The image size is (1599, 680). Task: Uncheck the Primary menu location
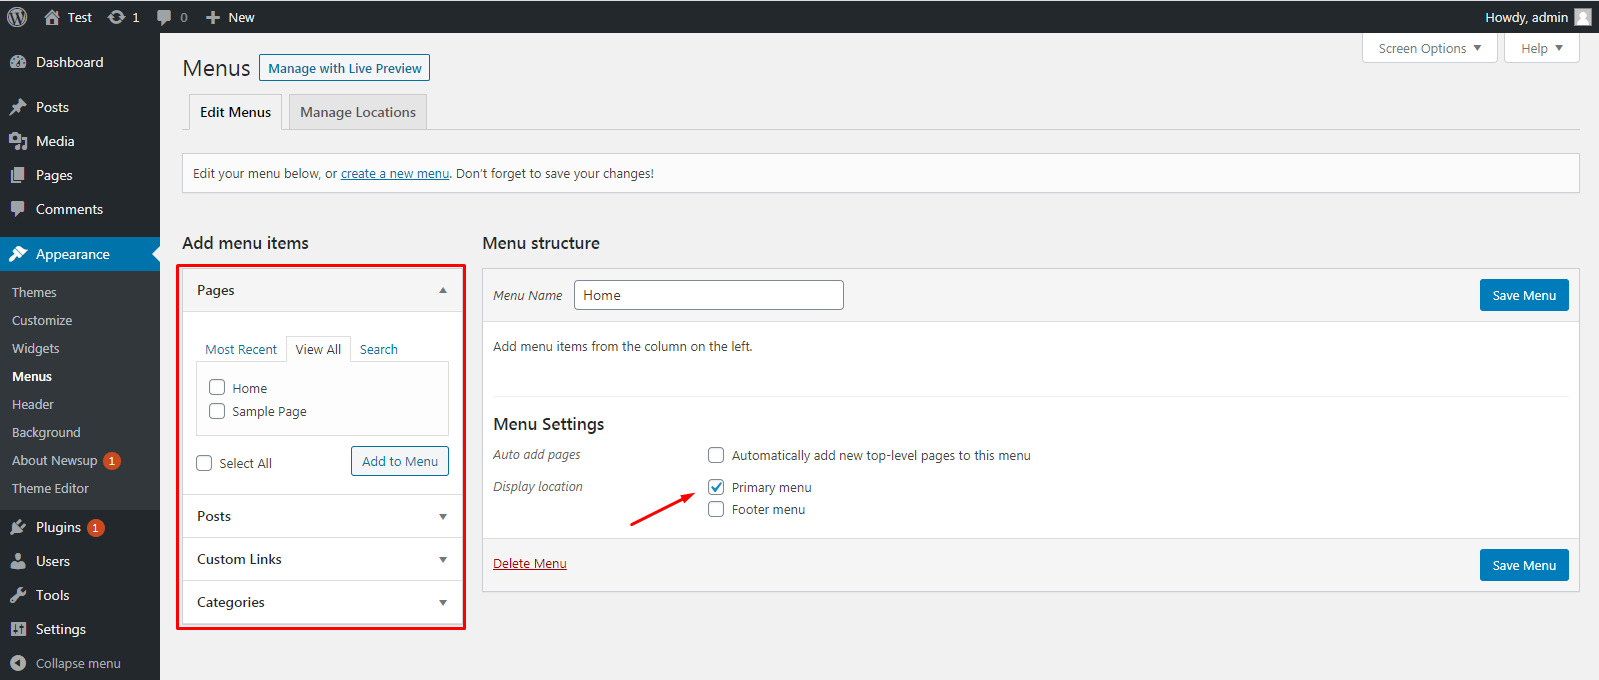tap(716, 487)
